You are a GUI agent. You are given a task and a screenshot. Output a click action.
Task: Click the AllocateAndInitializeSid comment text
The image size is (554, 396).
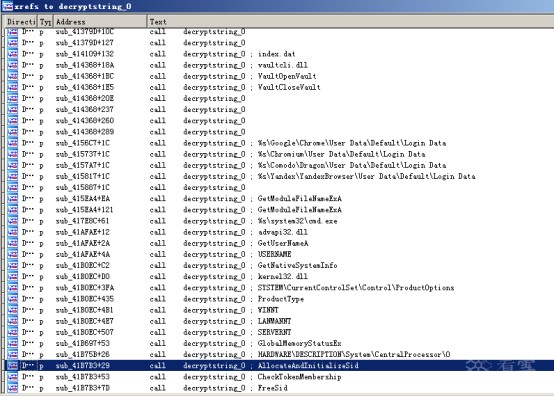[x=308, y=366]
